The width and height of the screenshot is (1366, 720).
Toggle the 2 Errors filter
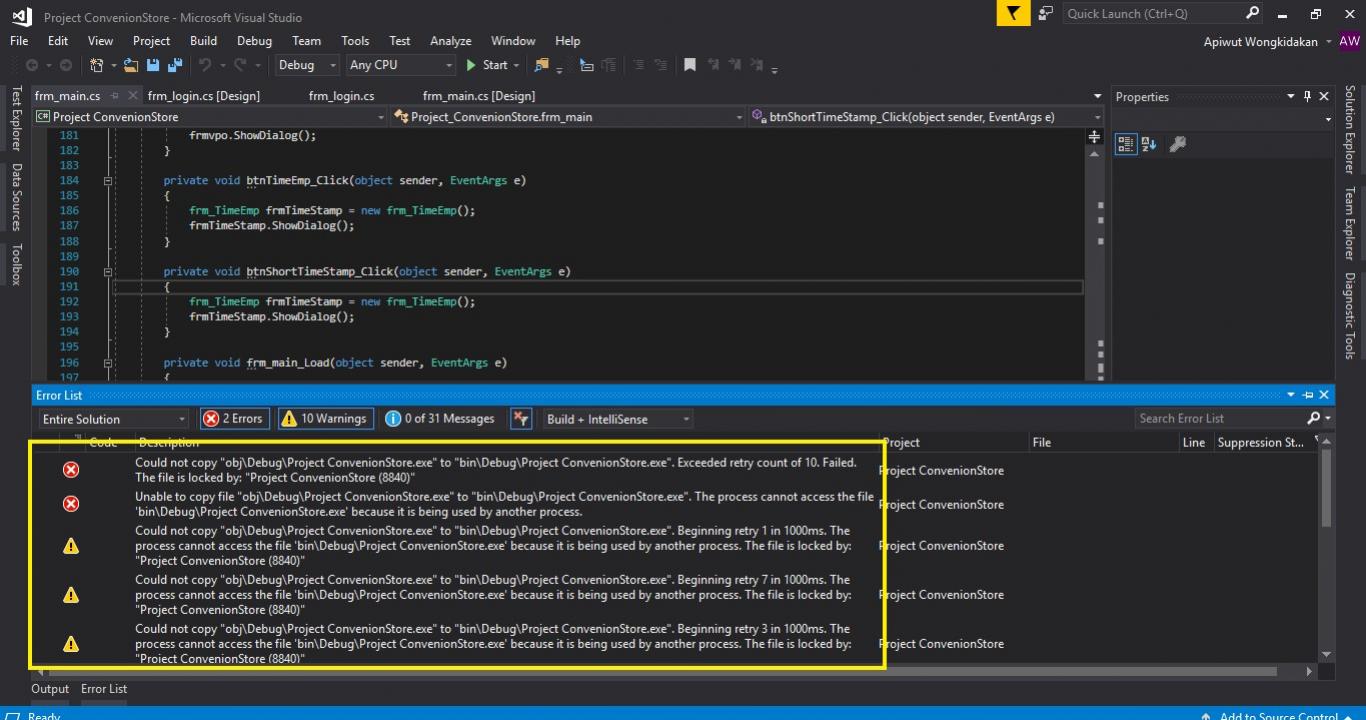(234, 419)
